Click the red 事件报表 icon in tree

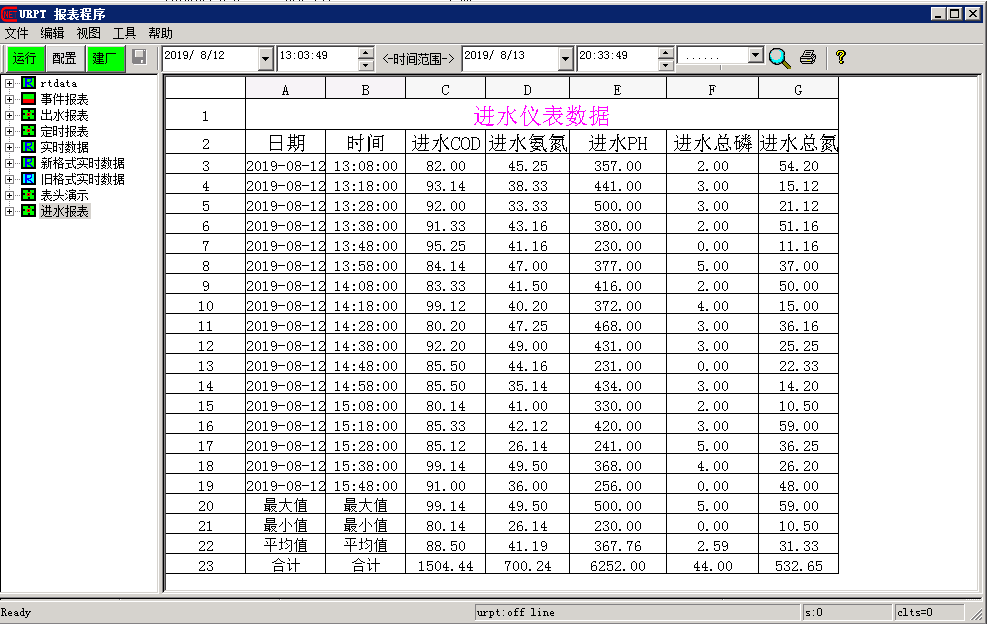click(28, 99)
